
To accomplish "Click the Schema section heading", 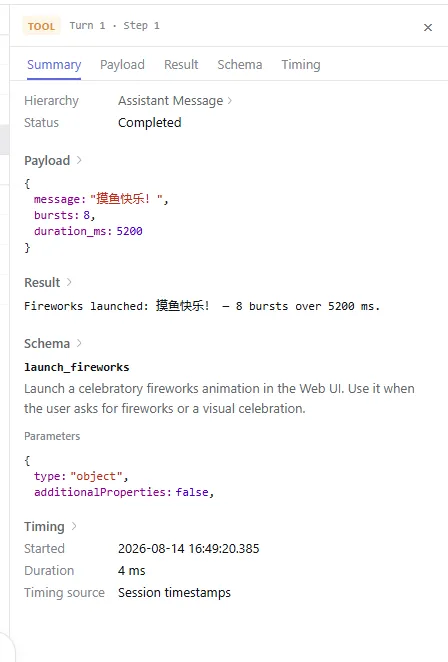I will coord(47,343).
